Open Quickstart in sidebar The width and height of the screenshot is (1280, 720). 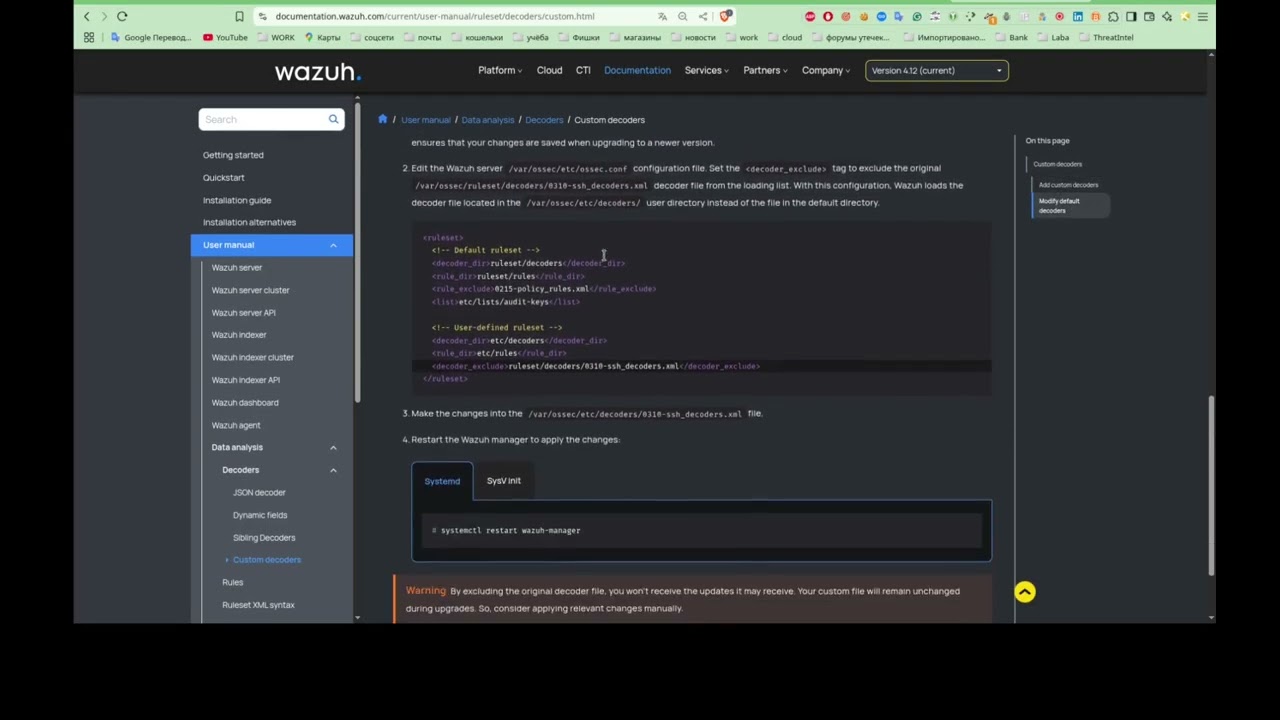point(223,178)
